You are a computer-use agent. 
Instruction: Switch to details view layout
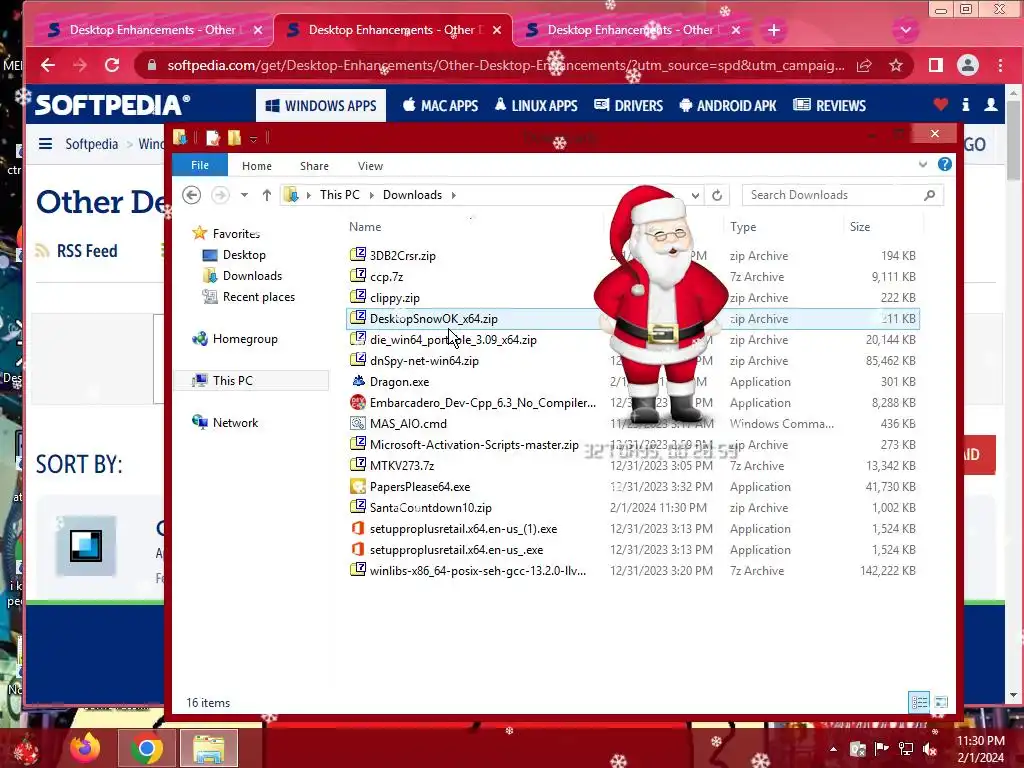pos(920,703)
